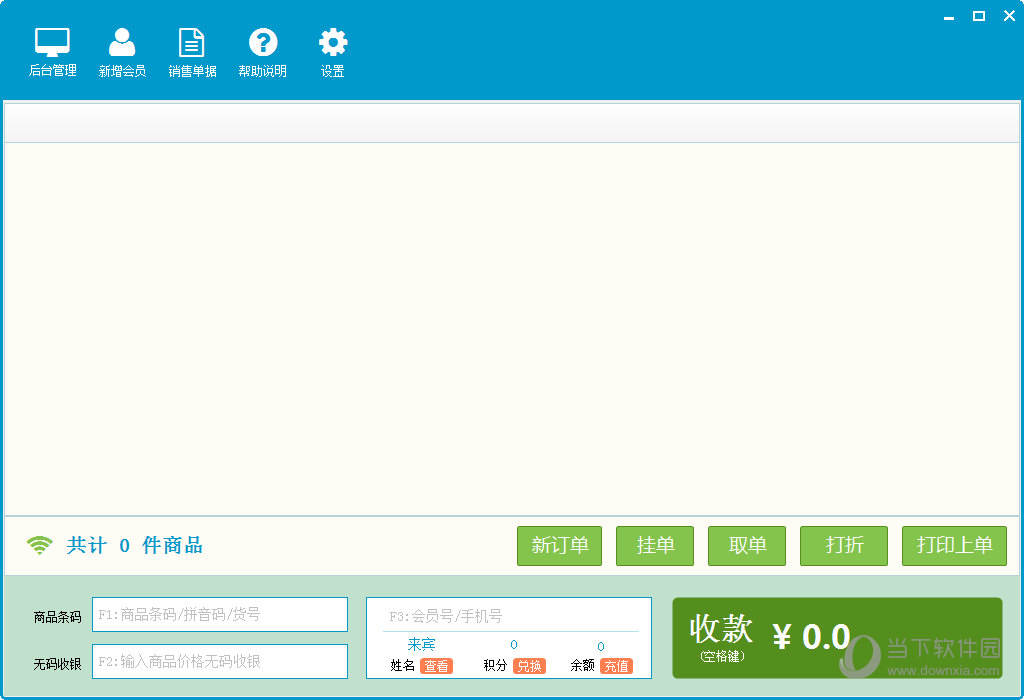Start a new order with 新订单
The image size is (1024, 700).
coord(560,546)
